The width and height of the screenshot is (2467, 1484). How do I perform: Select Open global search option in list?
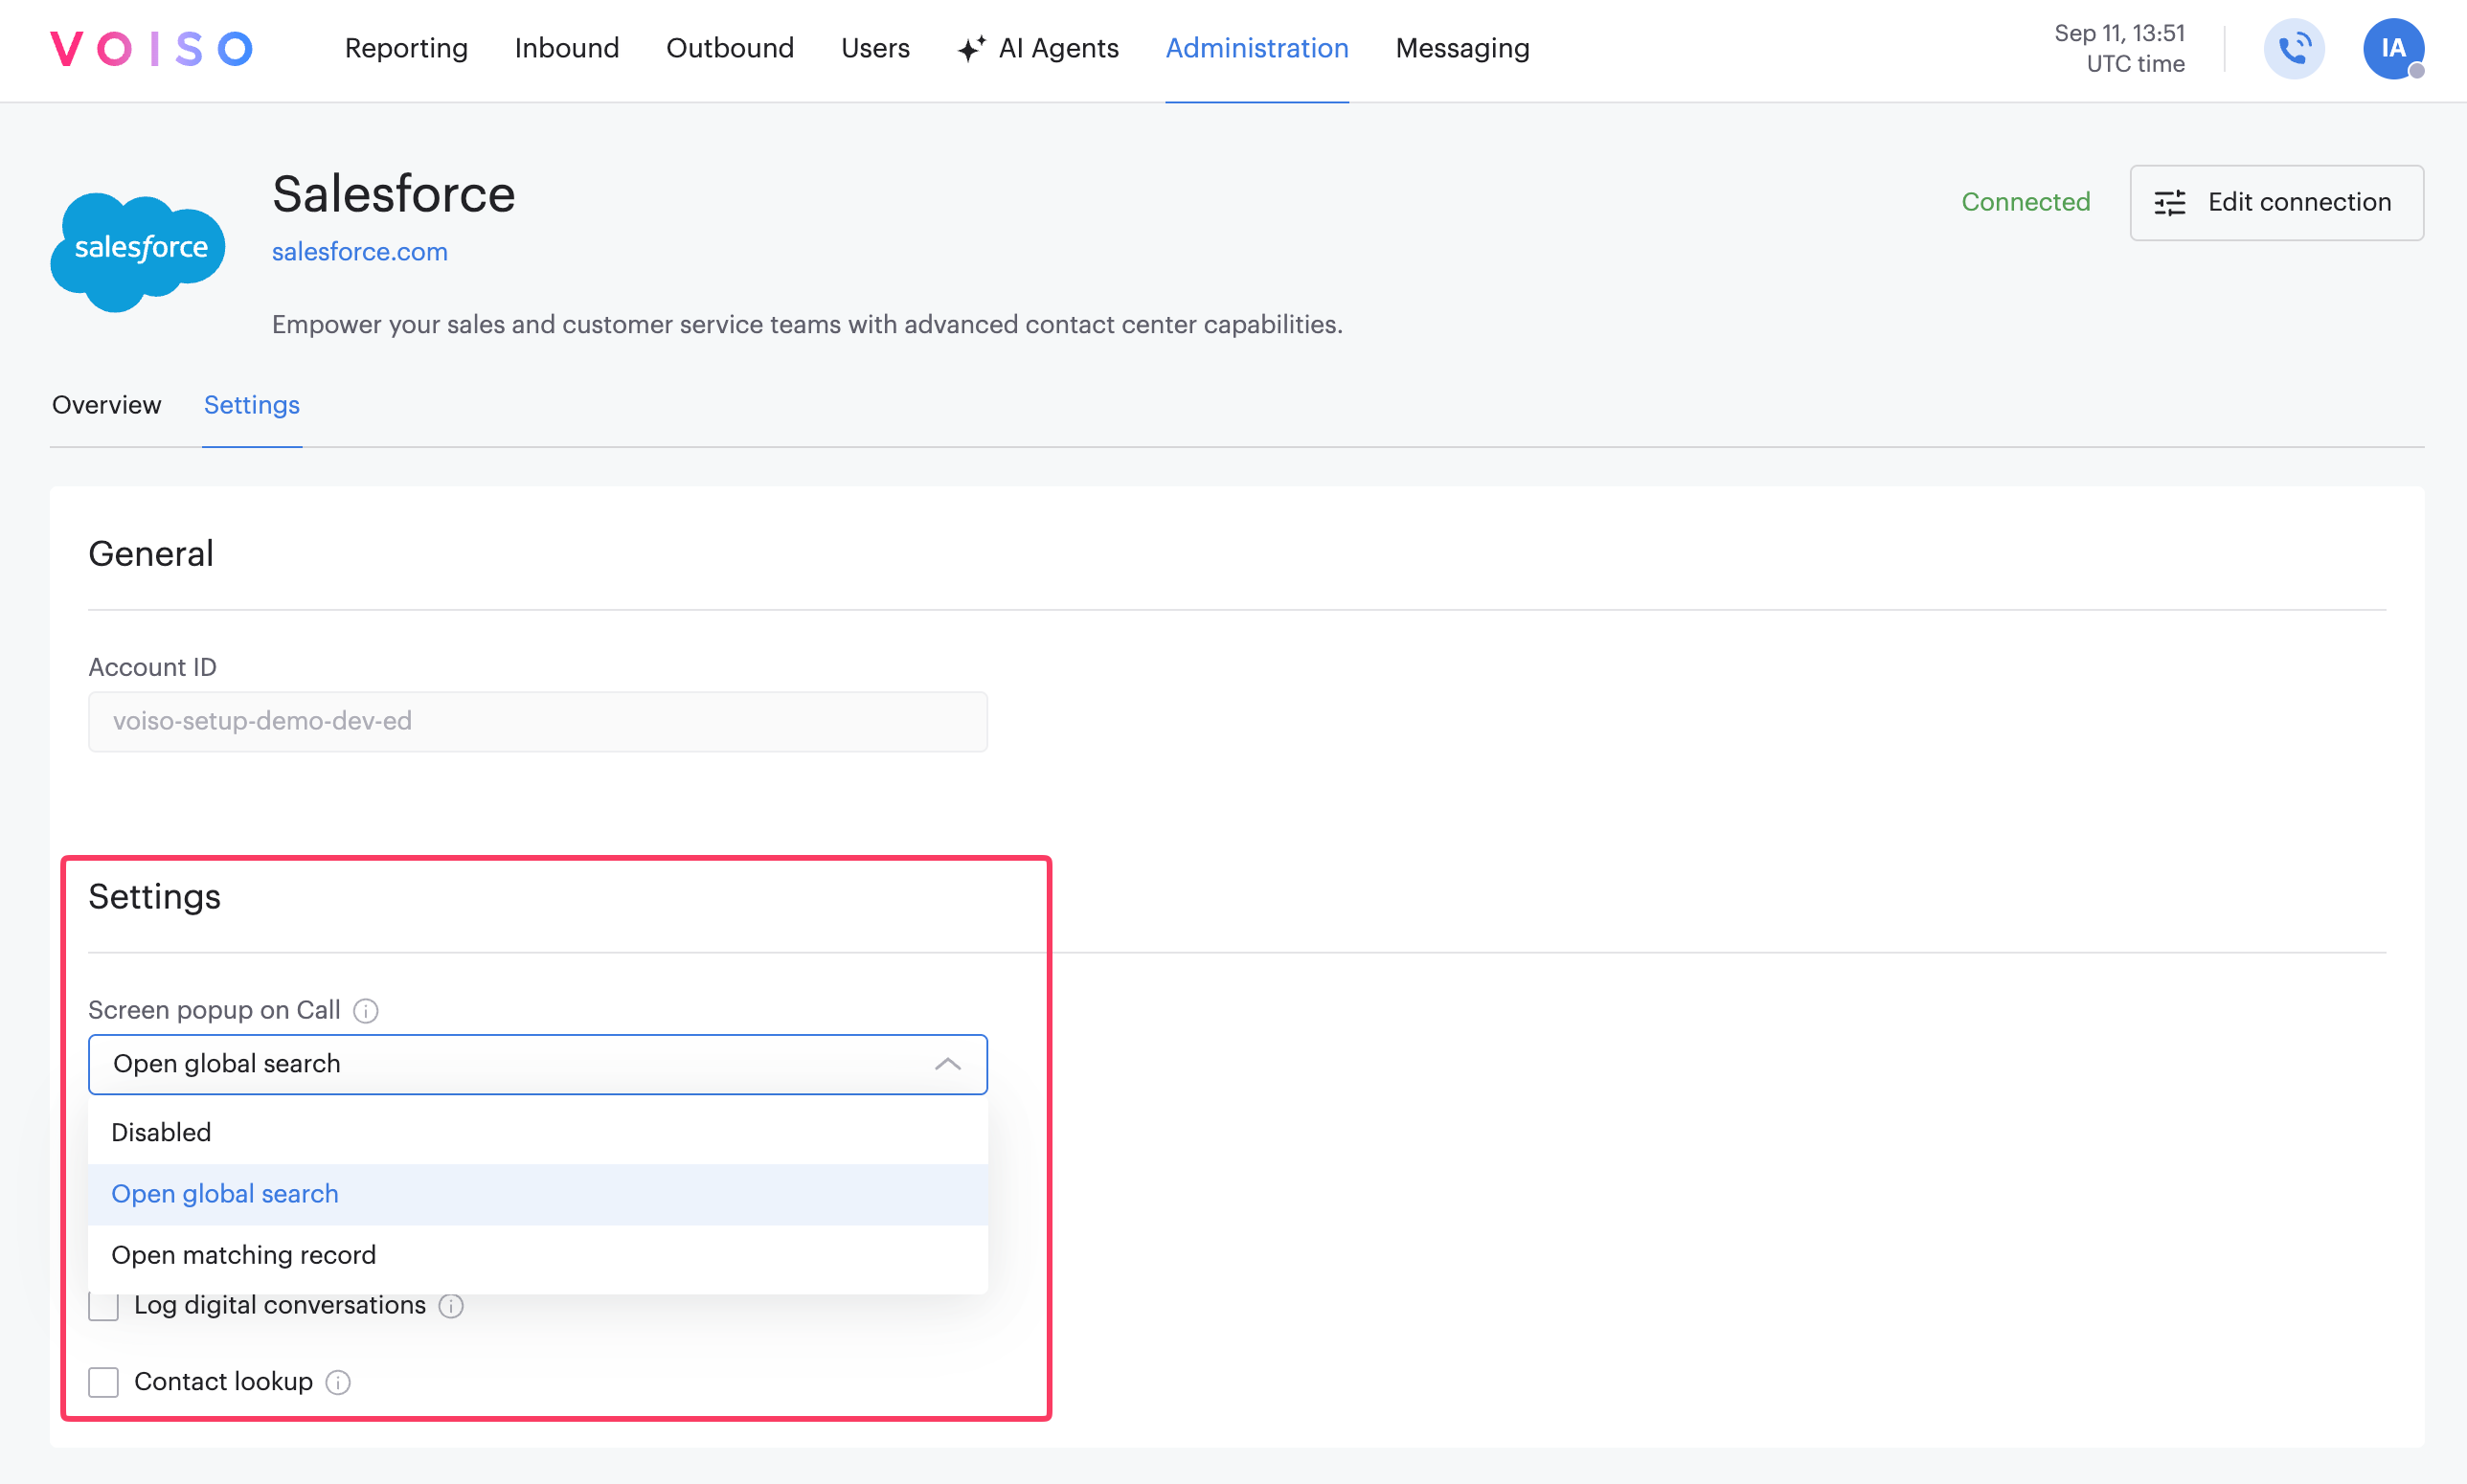538,1194
